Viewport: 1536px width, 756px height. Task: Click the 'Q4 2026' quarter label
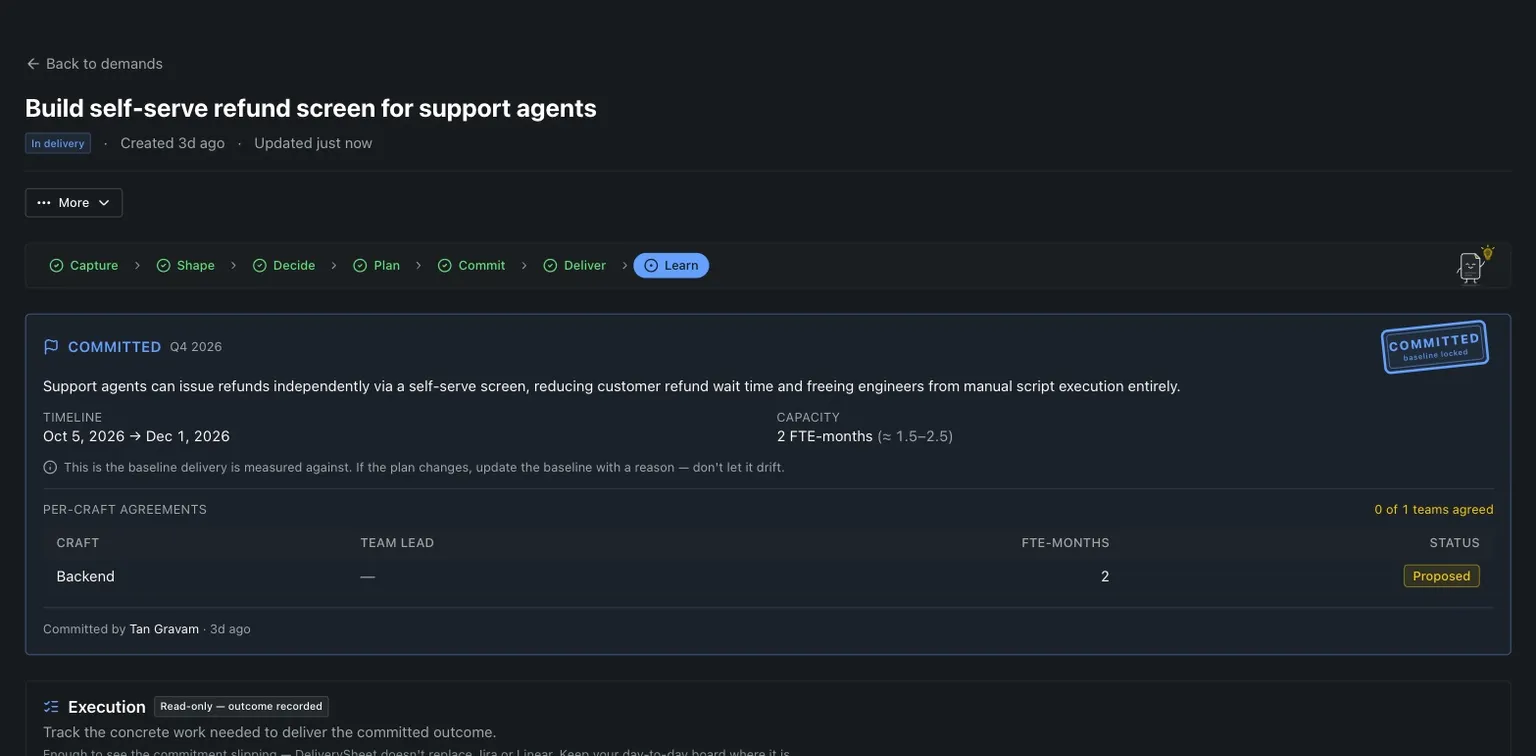196,347
